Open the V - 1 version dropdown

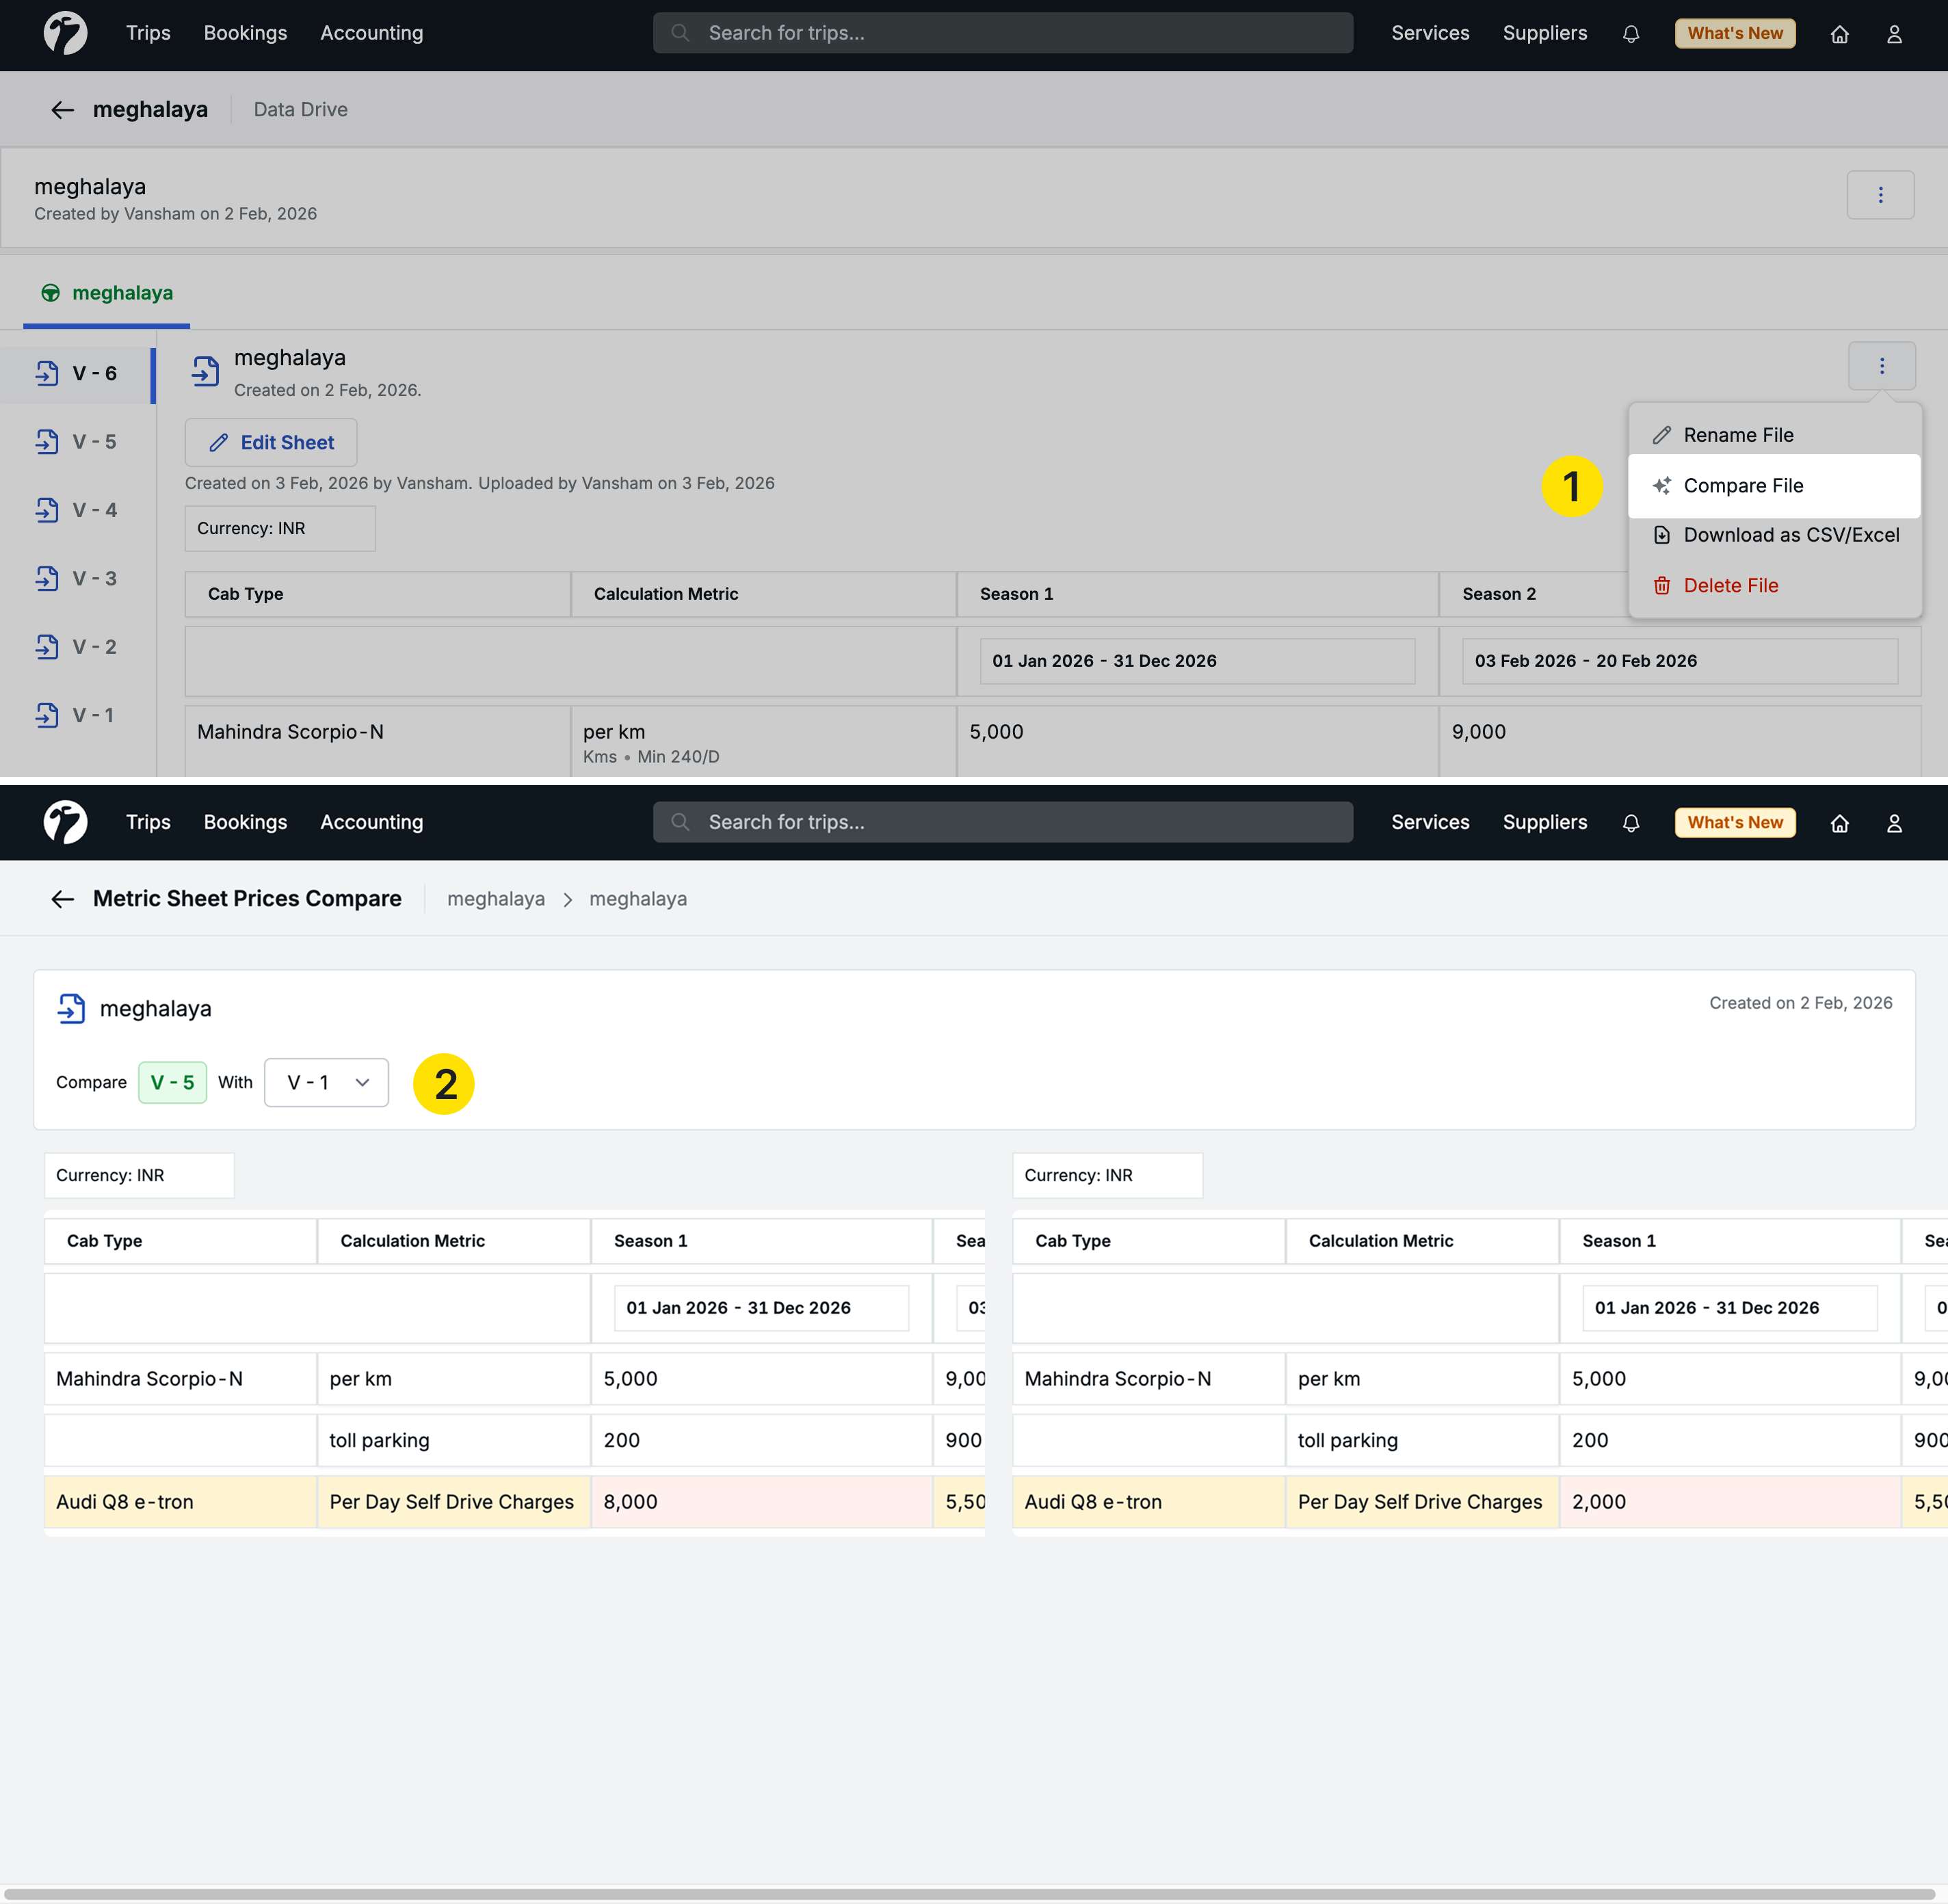pyautogui.click(x=326, y=1083)
